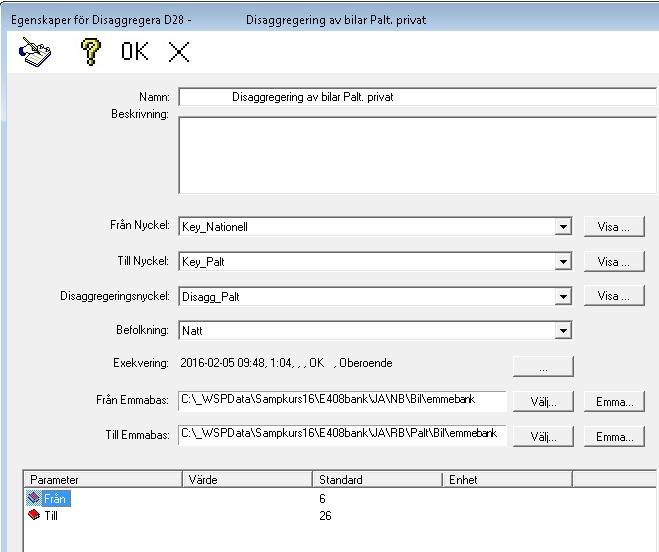Click the Enhet column header

[507, 479]
